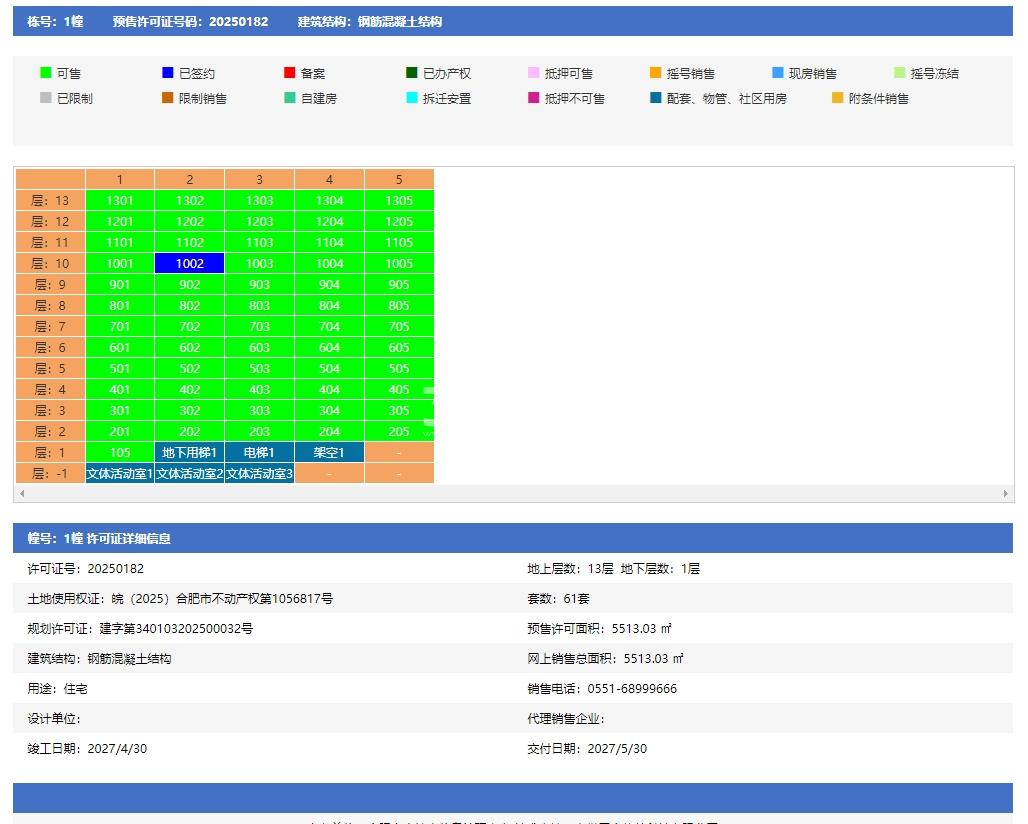Click the pale green 摇号冻结 legend swatch
Screen dimensions: 1028x824
pyautogui.click(x=900, y=73)
